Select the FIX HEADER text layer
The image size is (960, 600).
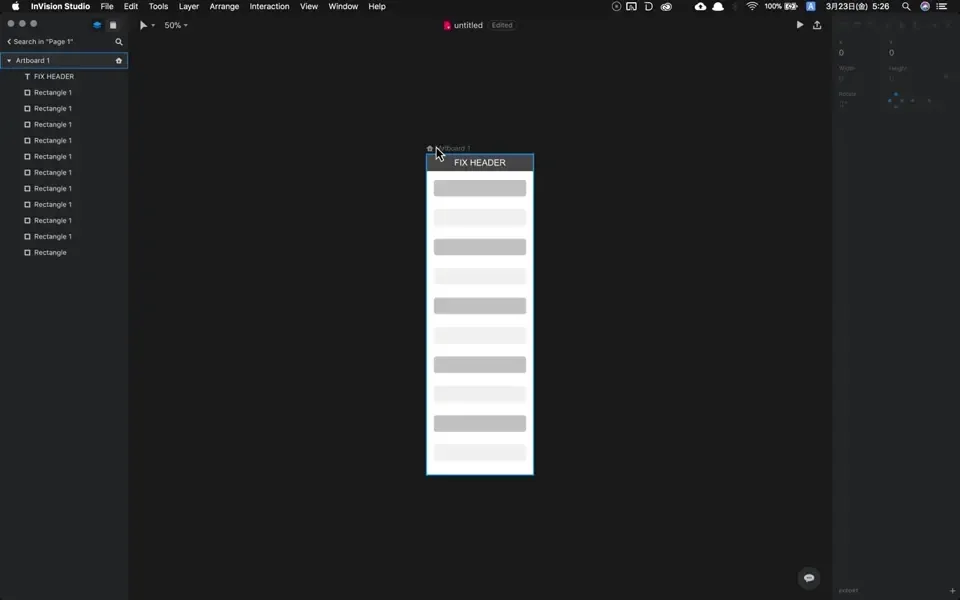[x=53, y=77]
